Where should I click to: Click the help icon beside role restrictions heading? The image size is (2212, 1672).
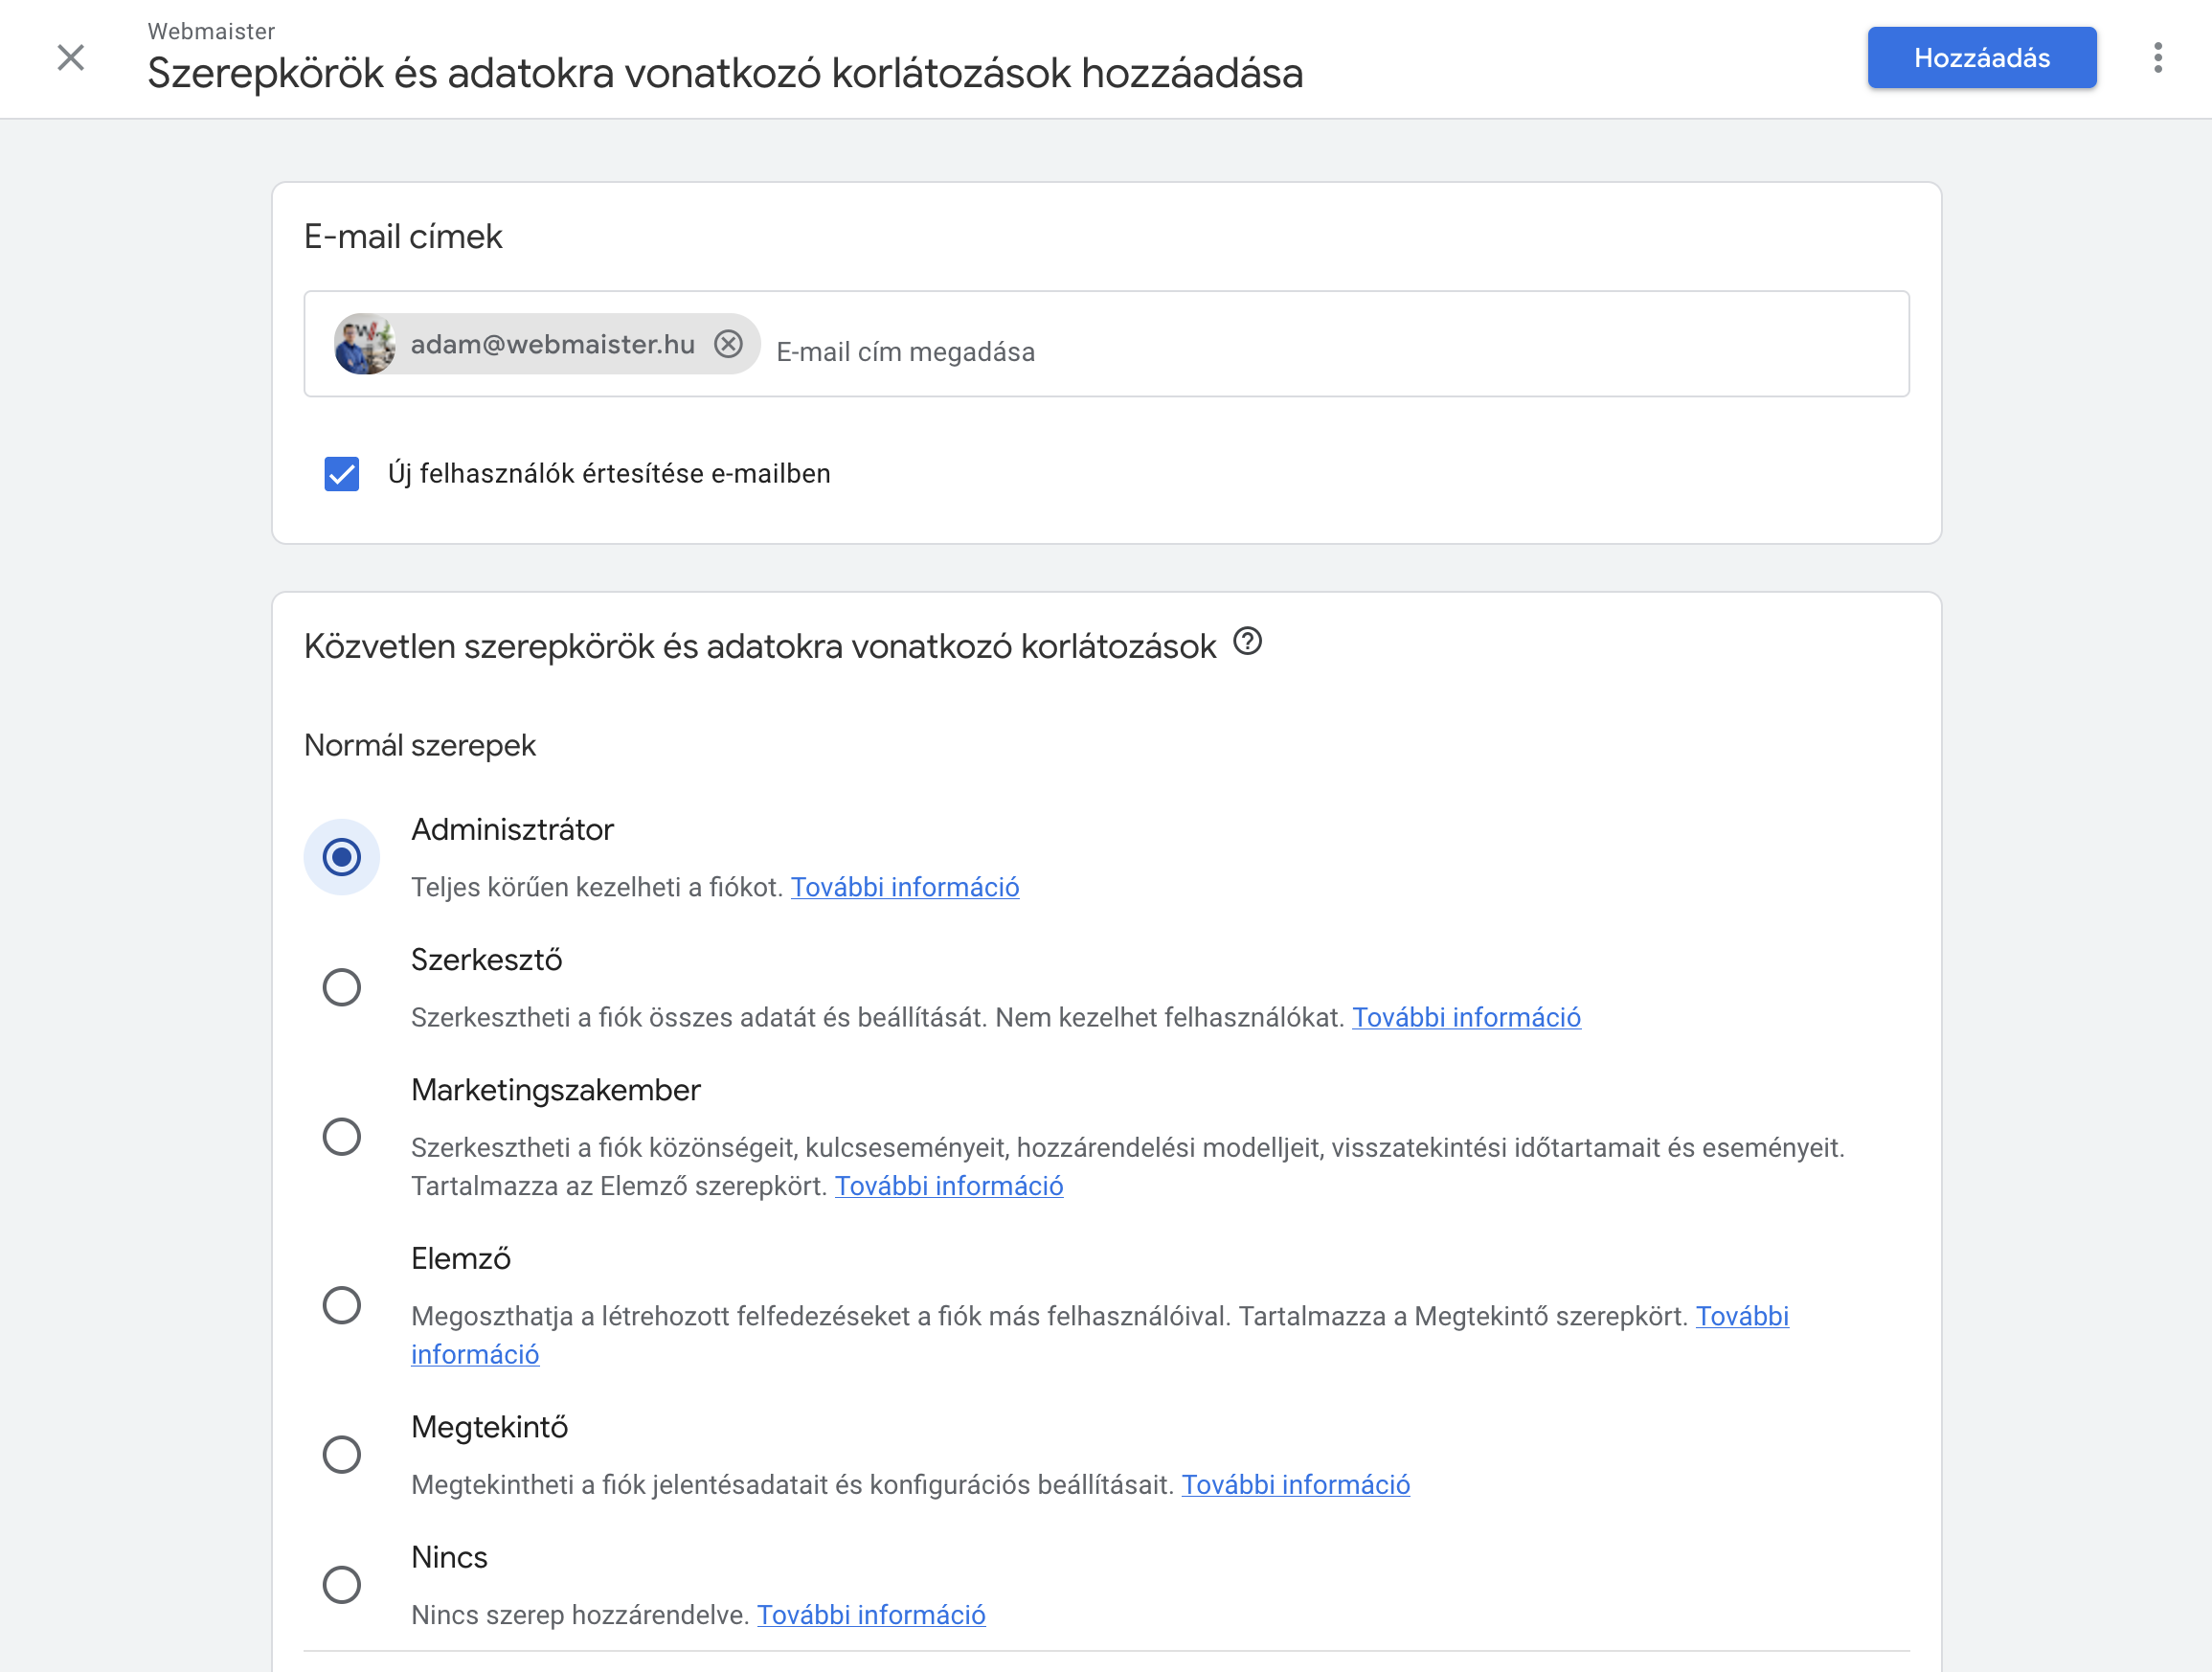[x=1247, y=641]
